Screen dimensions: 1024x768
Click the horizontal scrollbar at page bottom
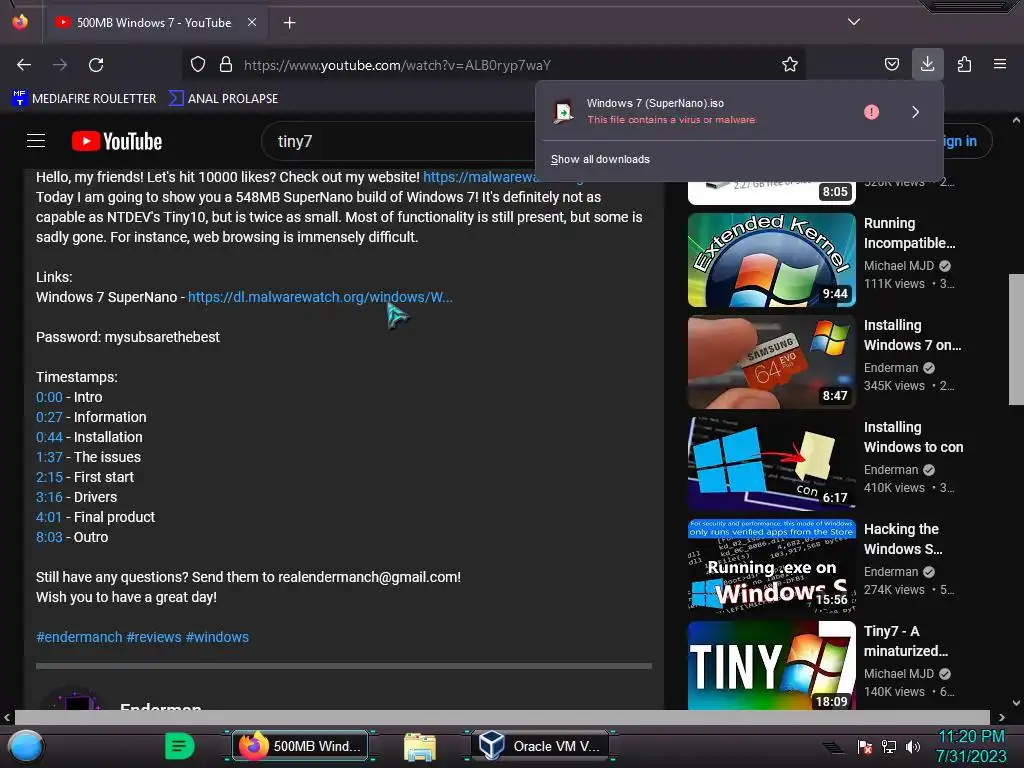point(503,717)
